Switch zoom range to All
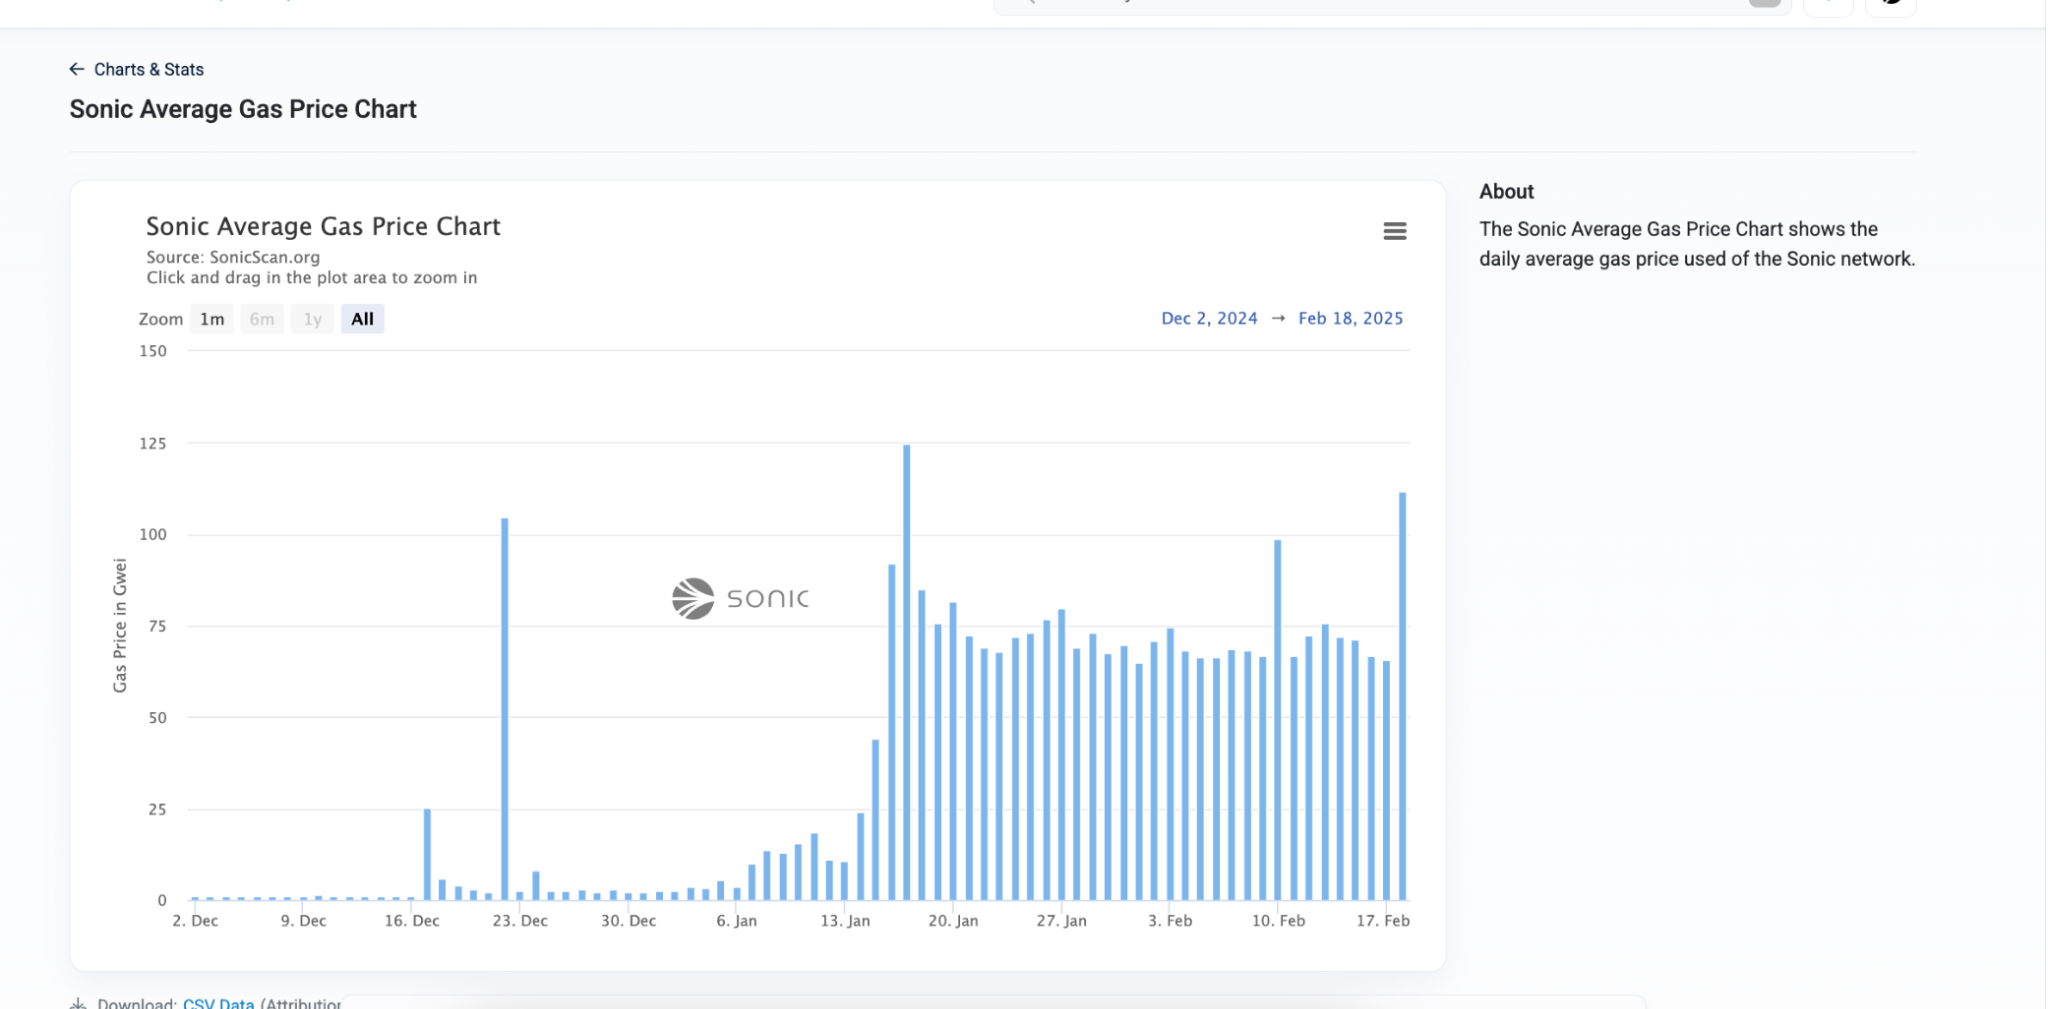 [x=362, y=319]
